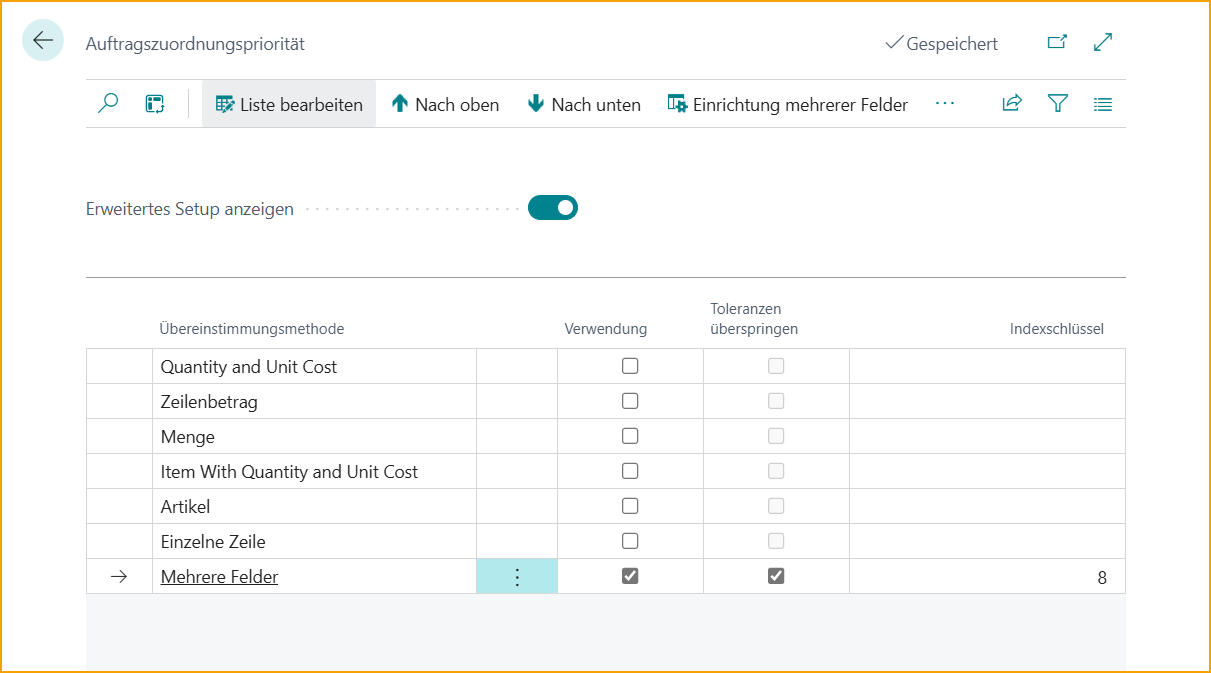Viewport: 1211px width, 673px height.
Task: Open row options for Mehrere Felder
Action: point(517,577)
